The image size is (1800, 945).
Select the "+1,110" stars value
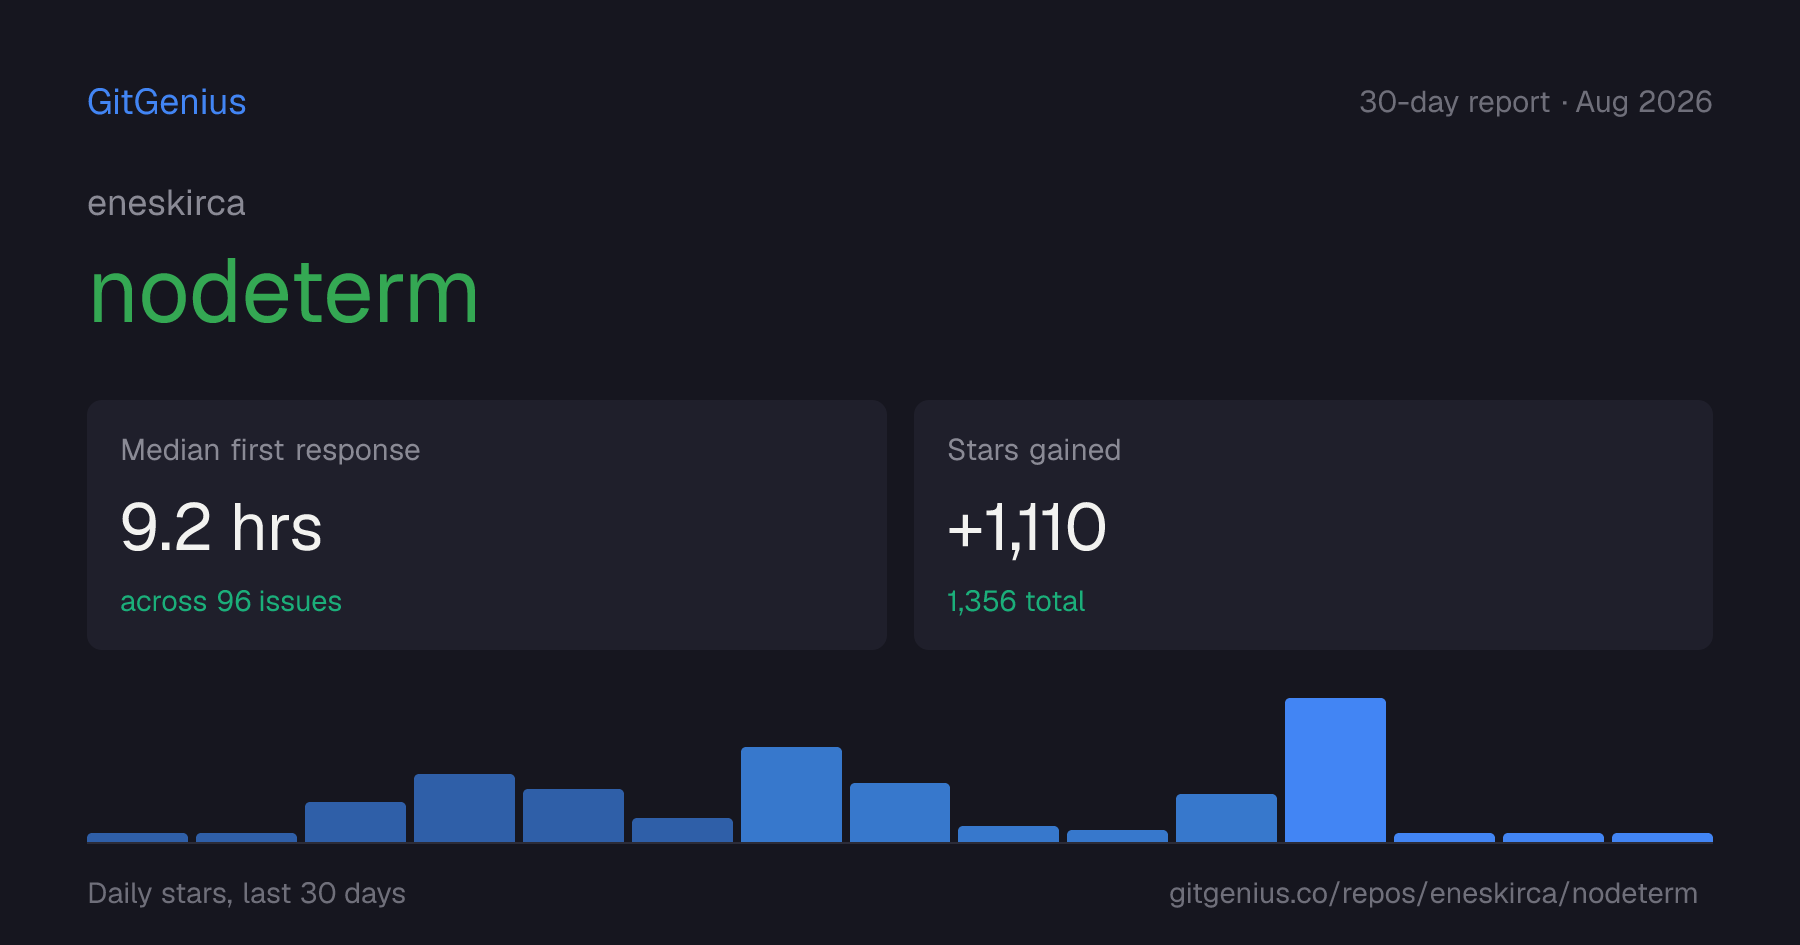pyautogui.click(x=1027, y=528)
